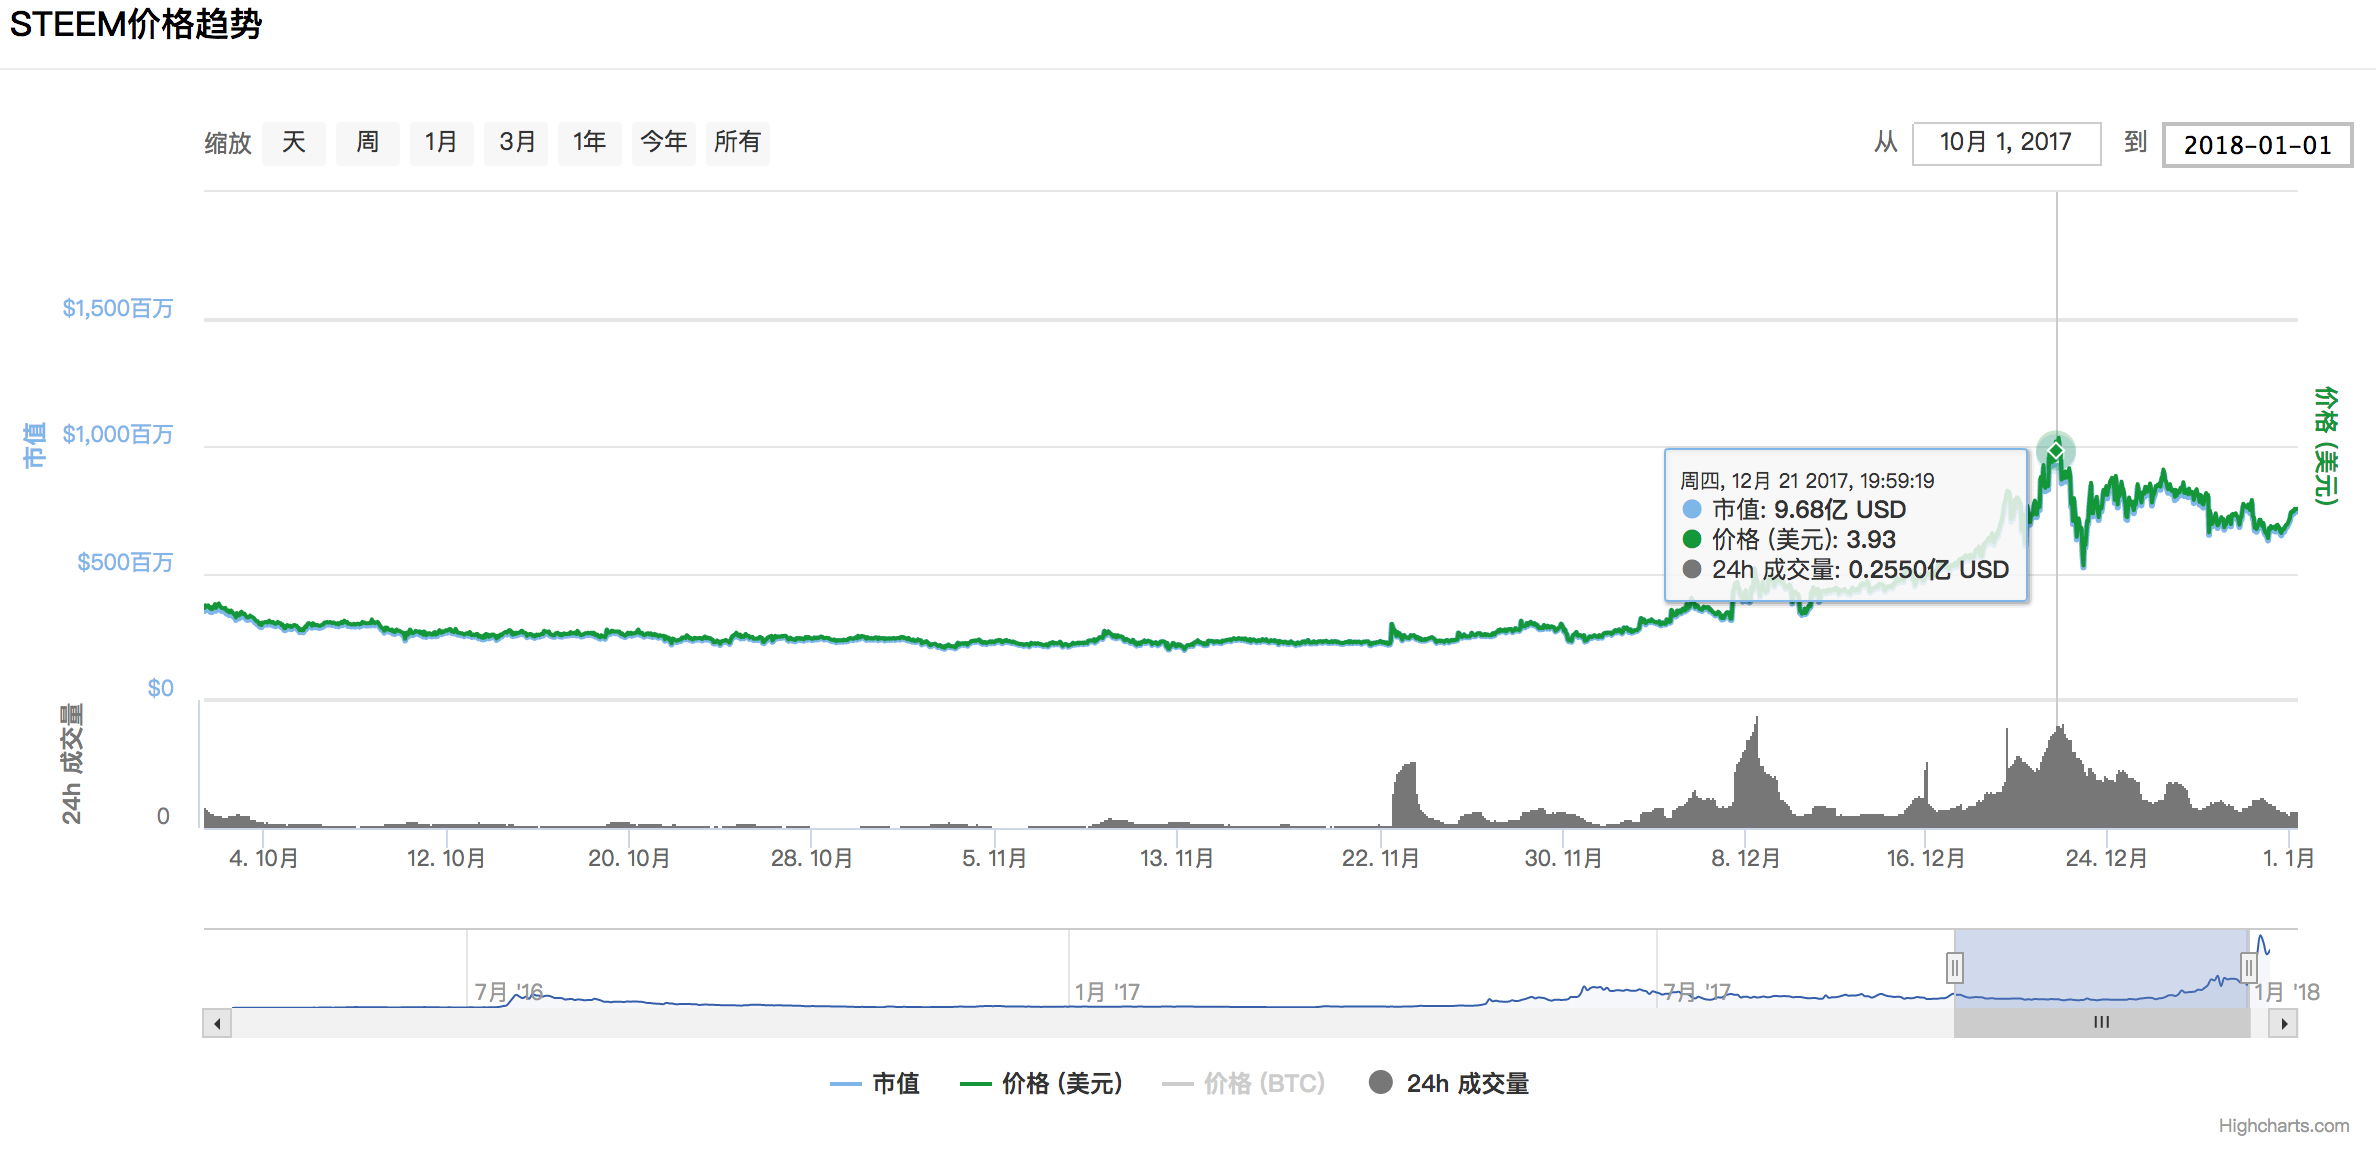Enable the 价格 (BTC) series in legend
2376x1154 pixels.
coord(1243,1083)
